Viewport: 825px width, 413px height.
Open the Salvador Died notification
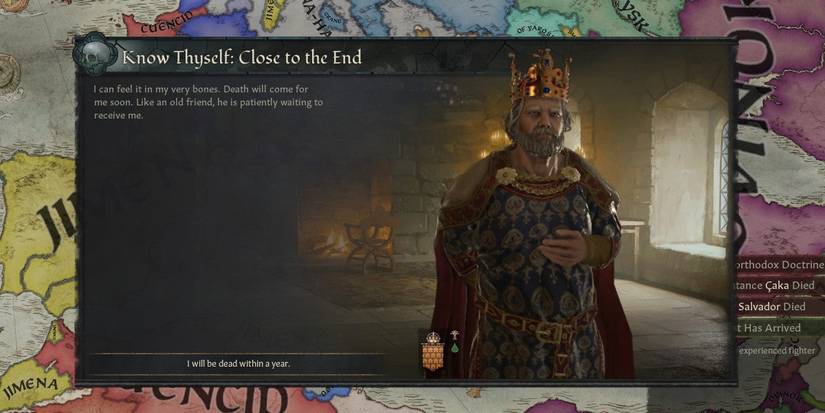780,307
